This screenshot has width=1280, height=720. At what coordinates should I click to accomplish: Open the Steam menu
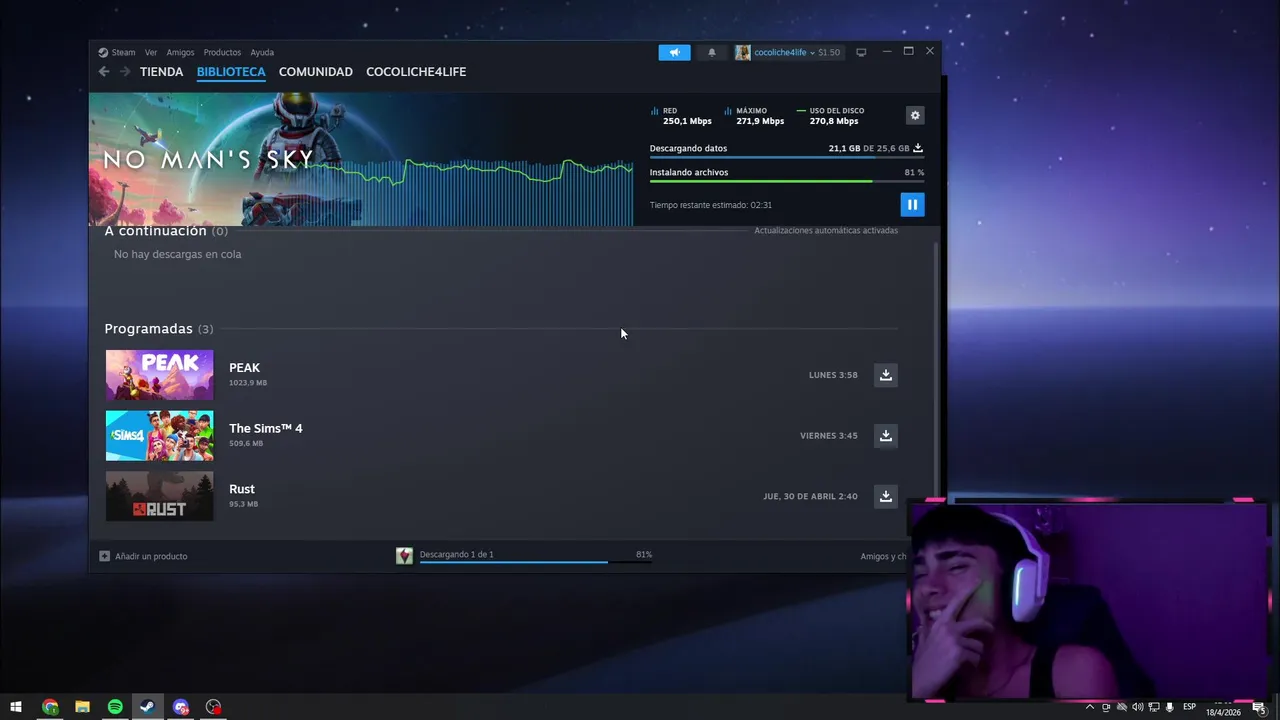[117, 52]
